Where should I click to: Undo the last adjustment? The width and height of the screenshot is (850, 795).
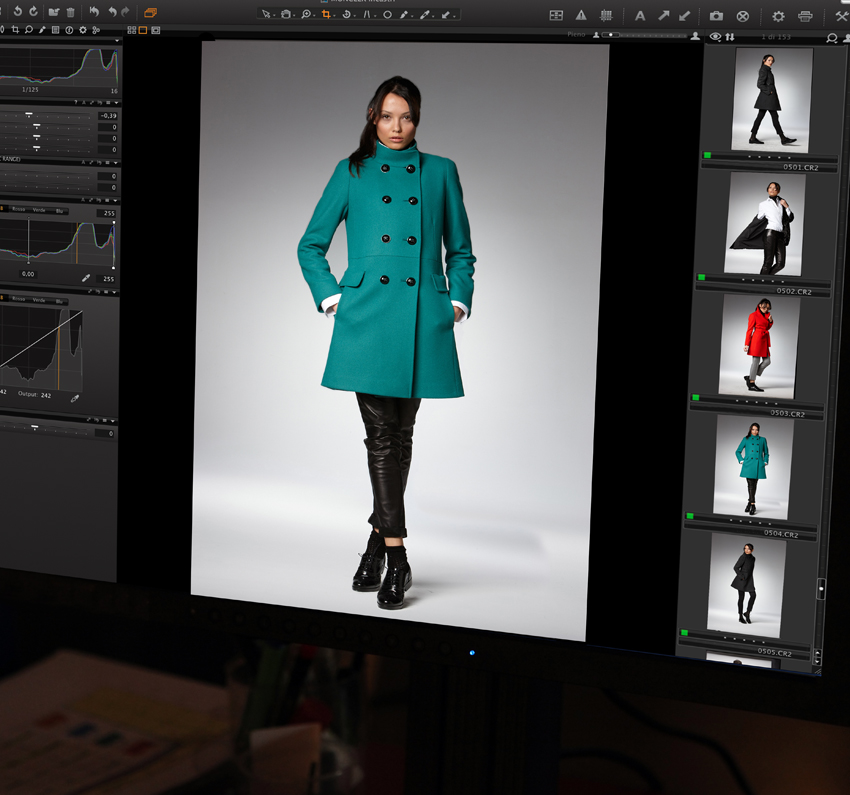pos(112,11)
